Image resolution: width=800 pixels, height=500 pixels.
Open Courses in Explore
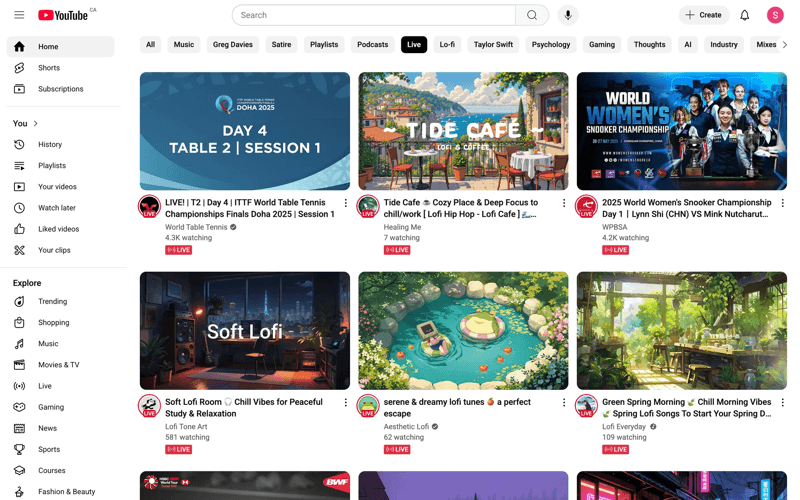[61, 470]
